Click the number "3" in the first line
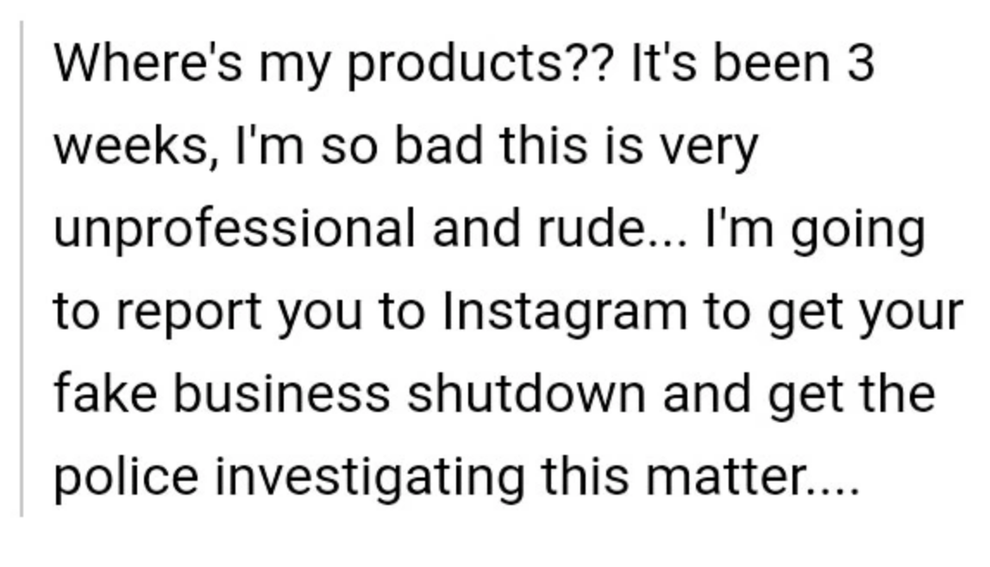The image size is (990, 567). coord(860,64)
